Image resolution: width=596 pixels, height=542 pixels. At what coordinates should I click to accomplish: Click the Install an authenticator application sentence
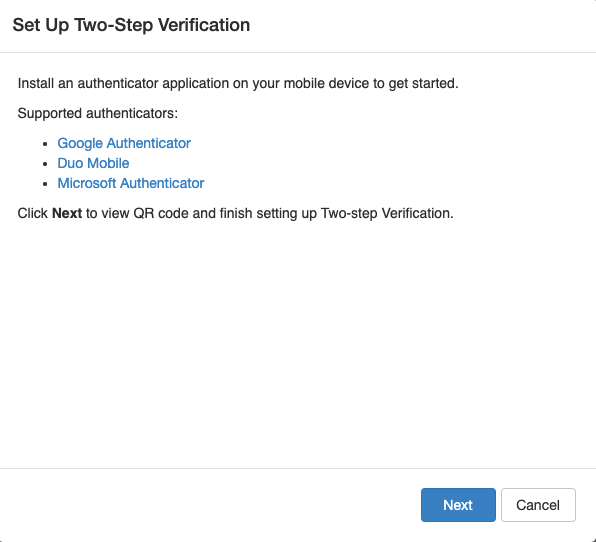238,83
